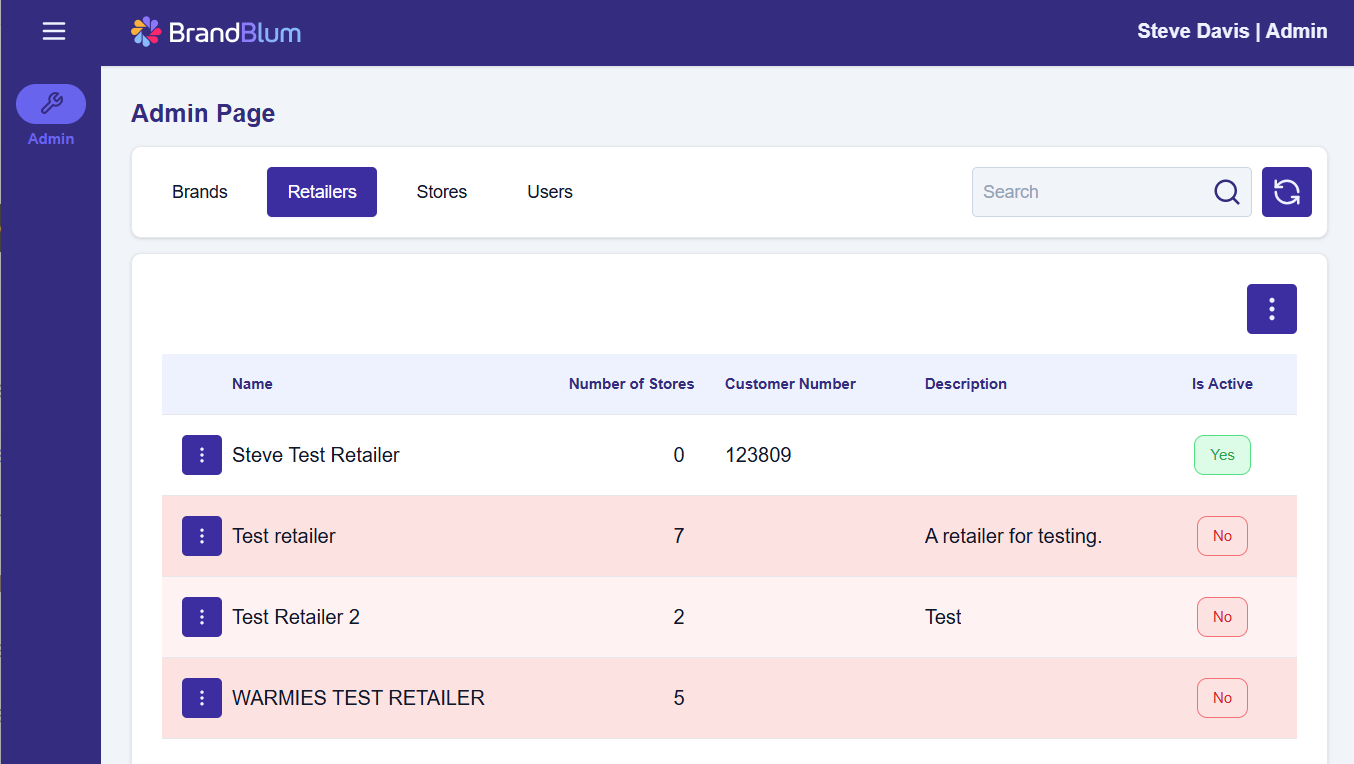Toggle the No status for WARMIES TEST RETAILER
Image resolution: width=1354 pixels, height=764 pixels.
1222,698
